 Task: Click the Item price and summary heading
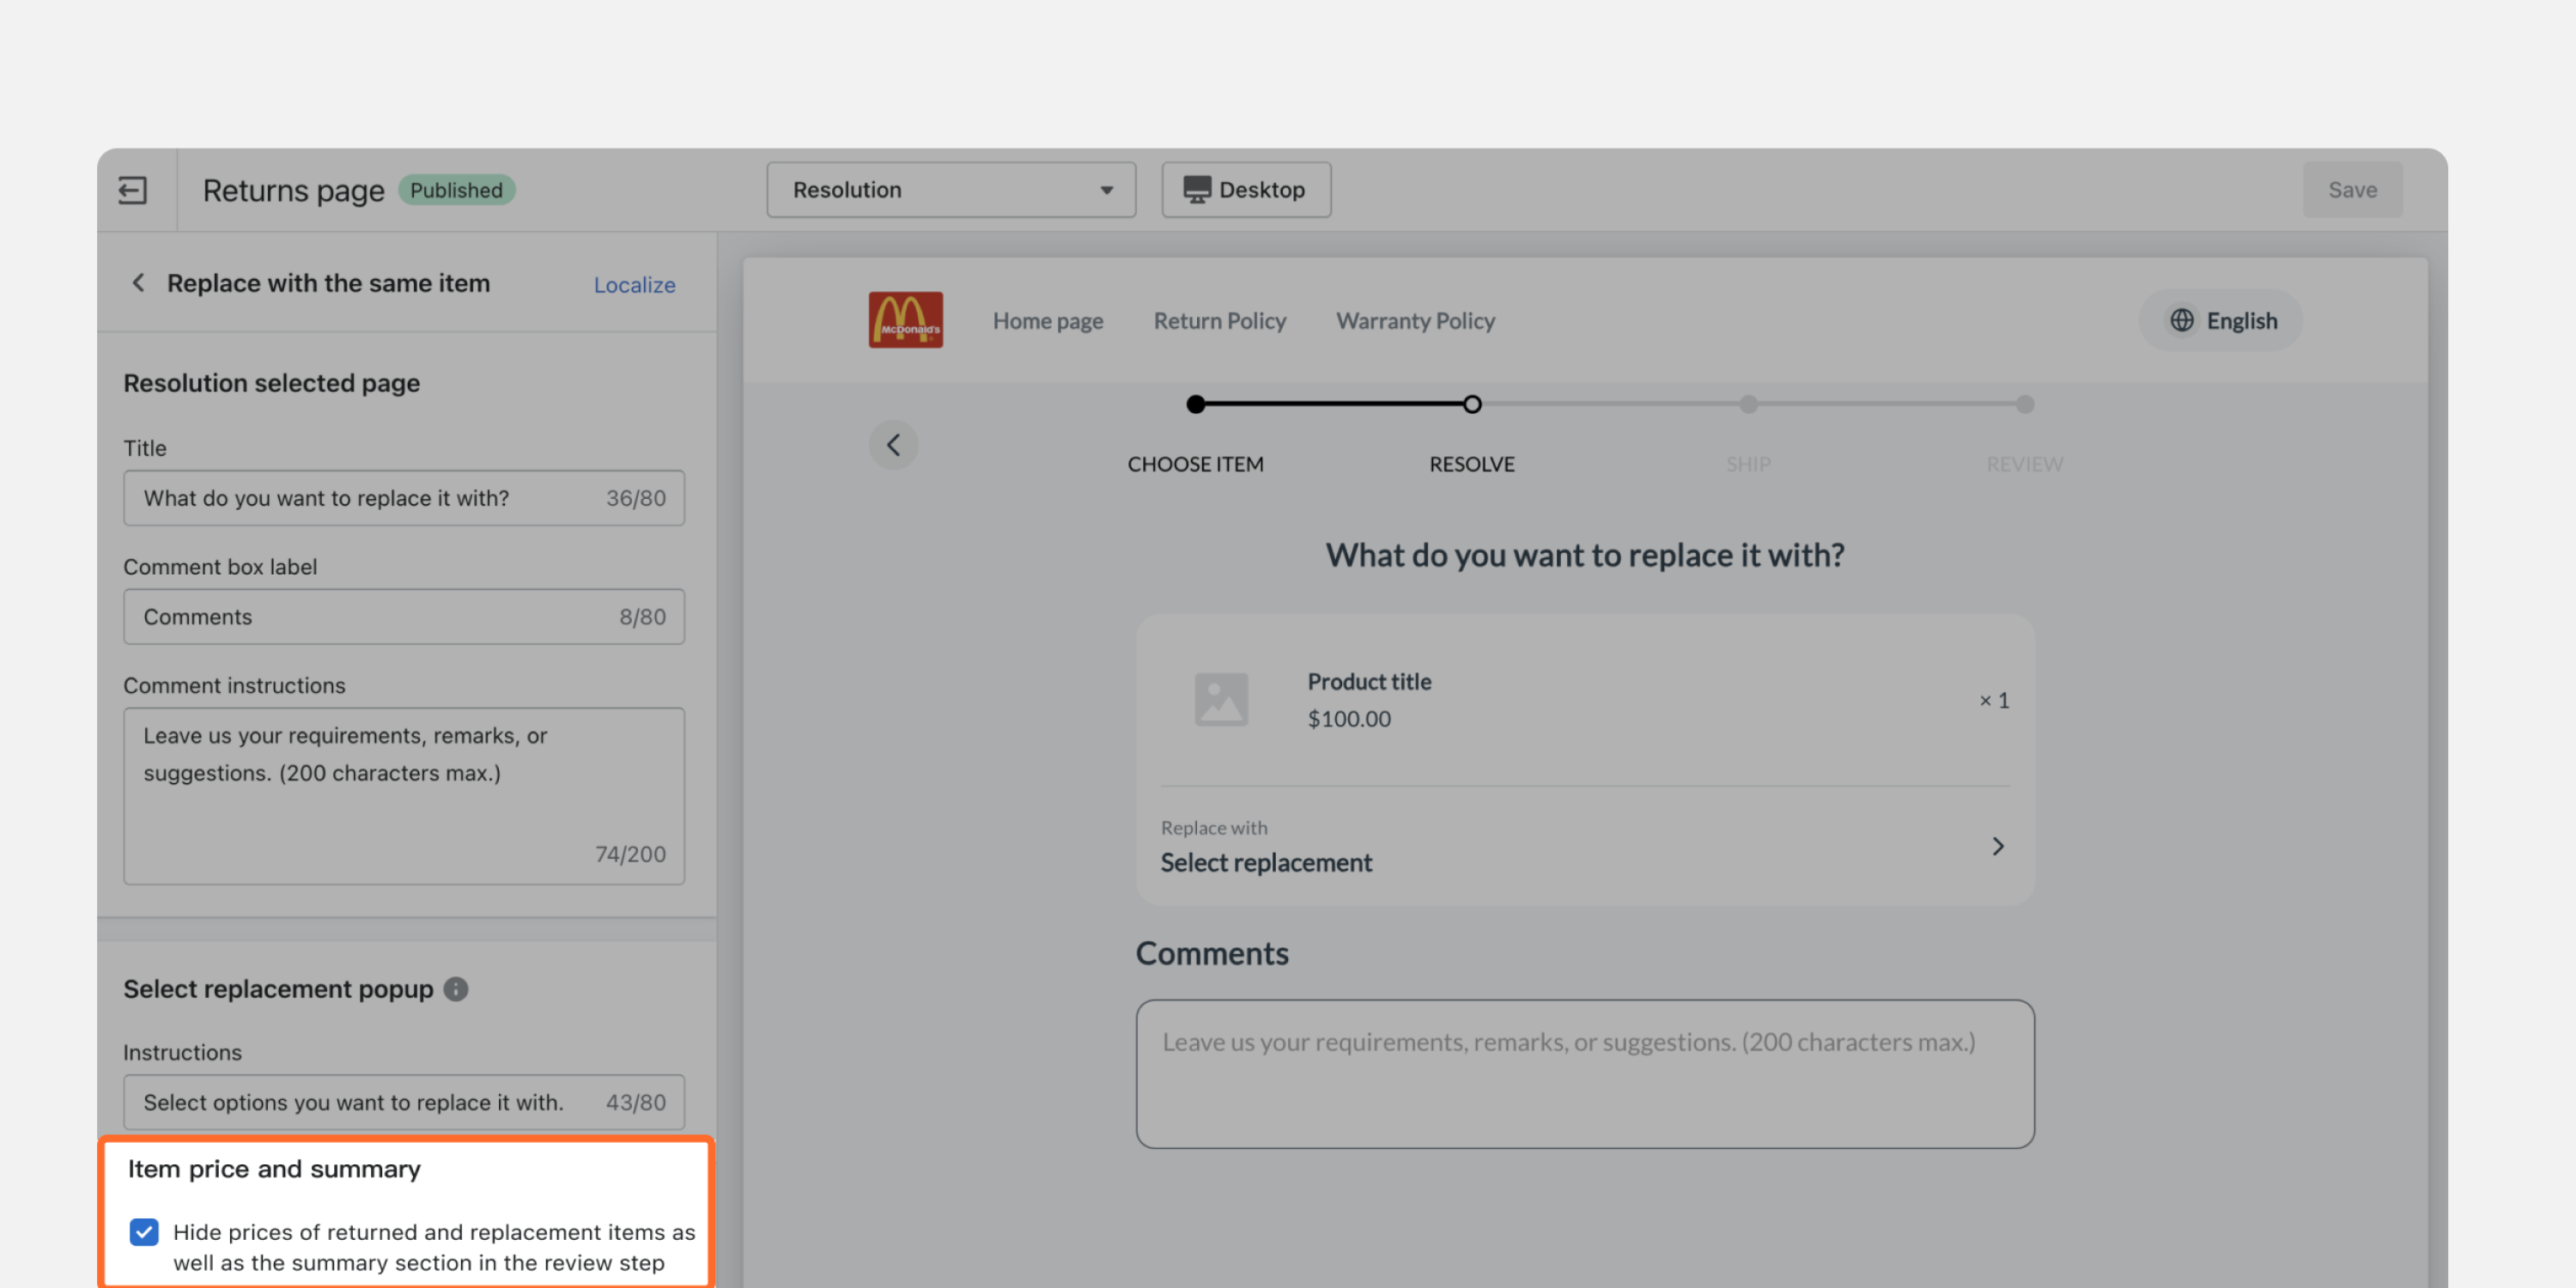point(274,1169)
